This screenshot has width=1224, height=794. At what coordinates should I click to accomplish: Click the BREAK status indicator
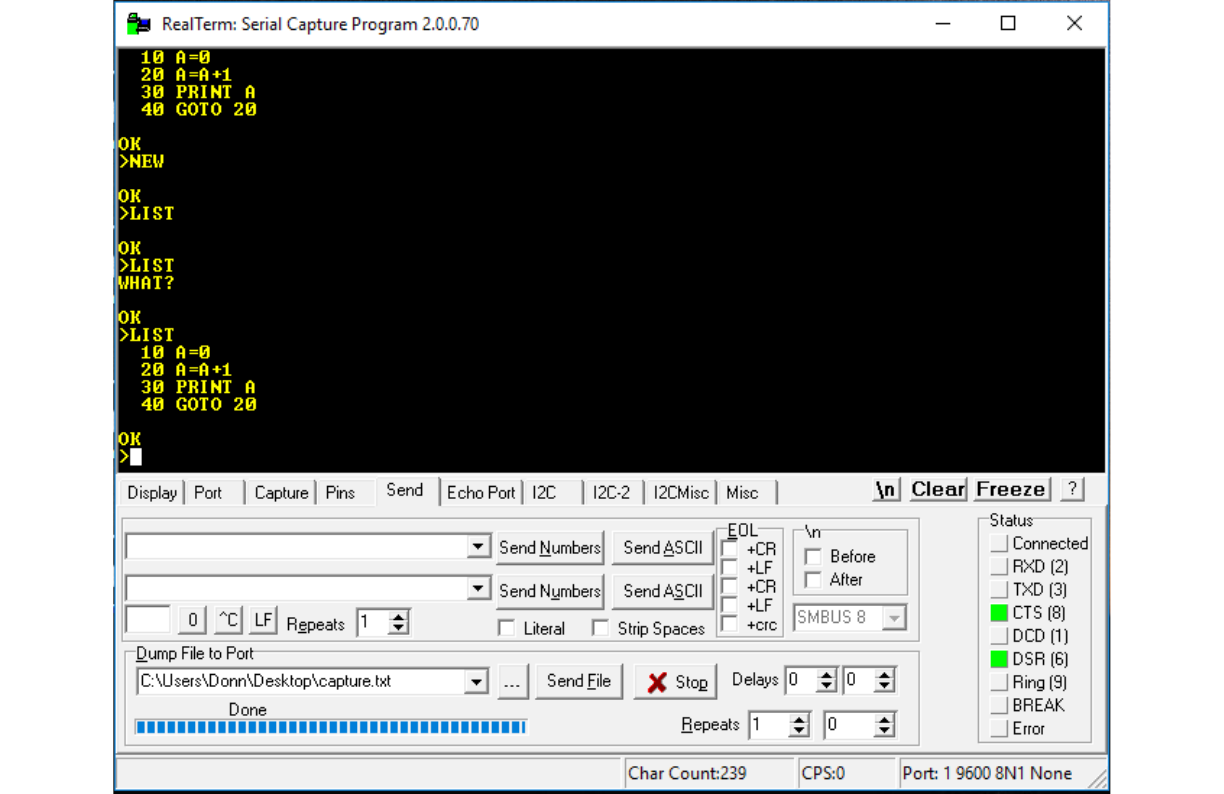click(x=998, y=705)
